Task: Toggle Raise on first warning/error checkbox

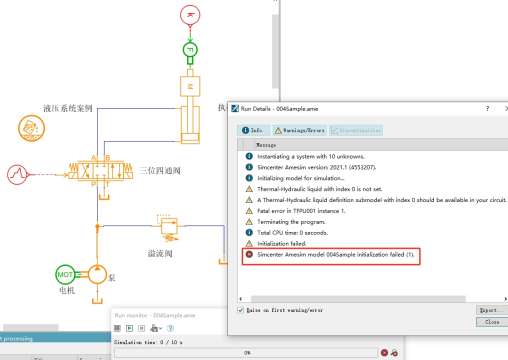Action: (x=240, y=310)
